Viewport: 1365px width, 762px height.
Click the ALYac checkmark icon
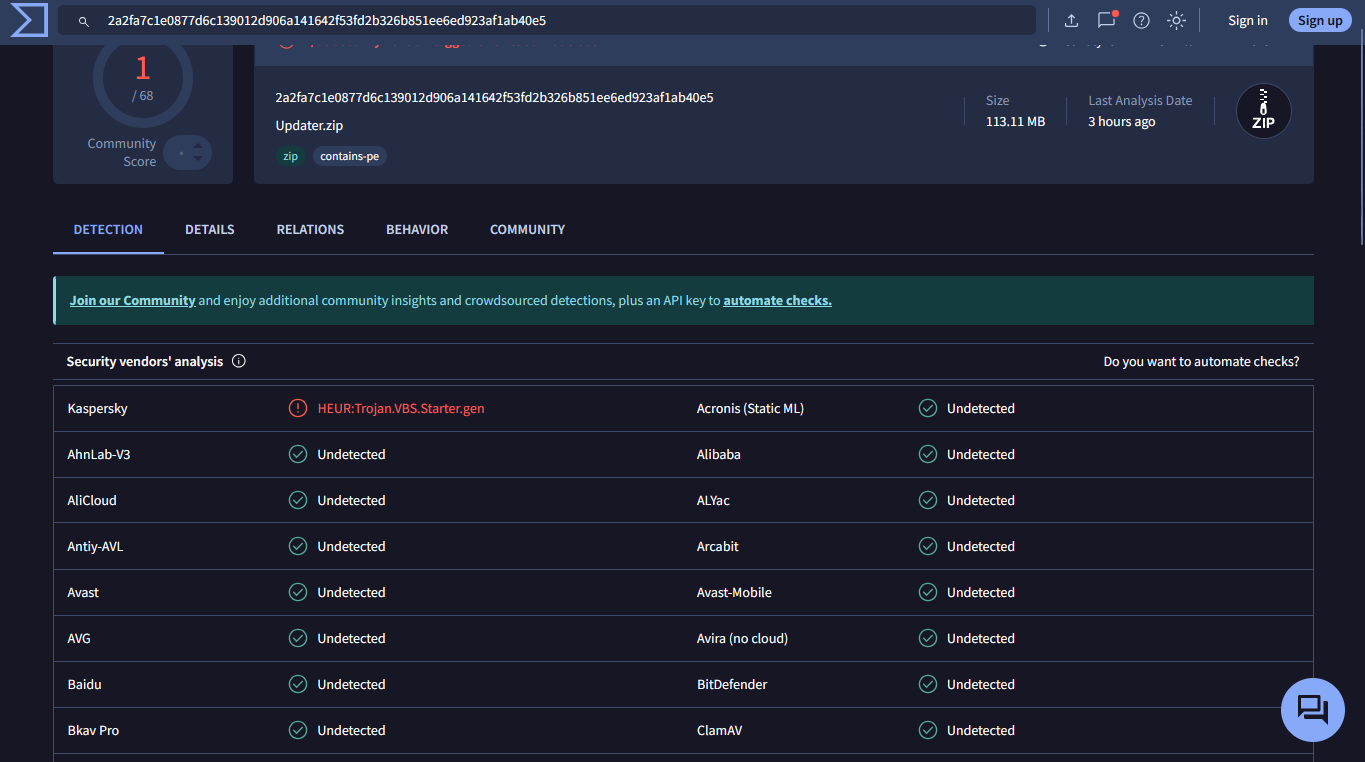(x=928, y=500)
